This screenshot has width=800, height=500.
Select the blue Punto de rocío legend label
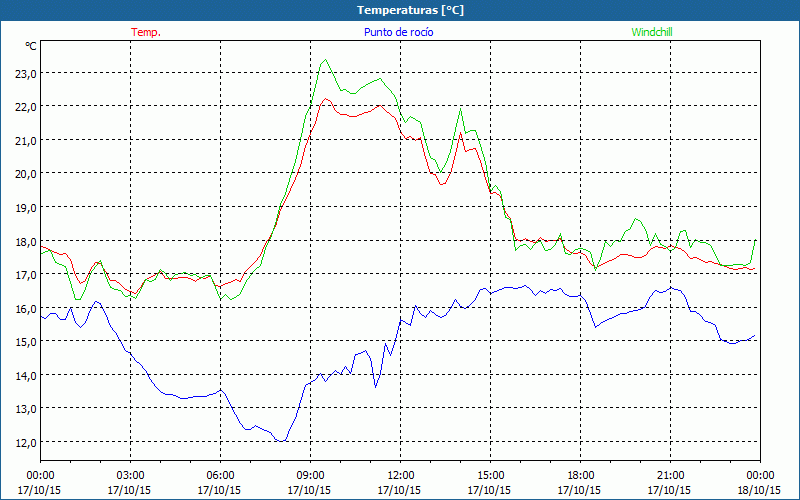[398, 32]
